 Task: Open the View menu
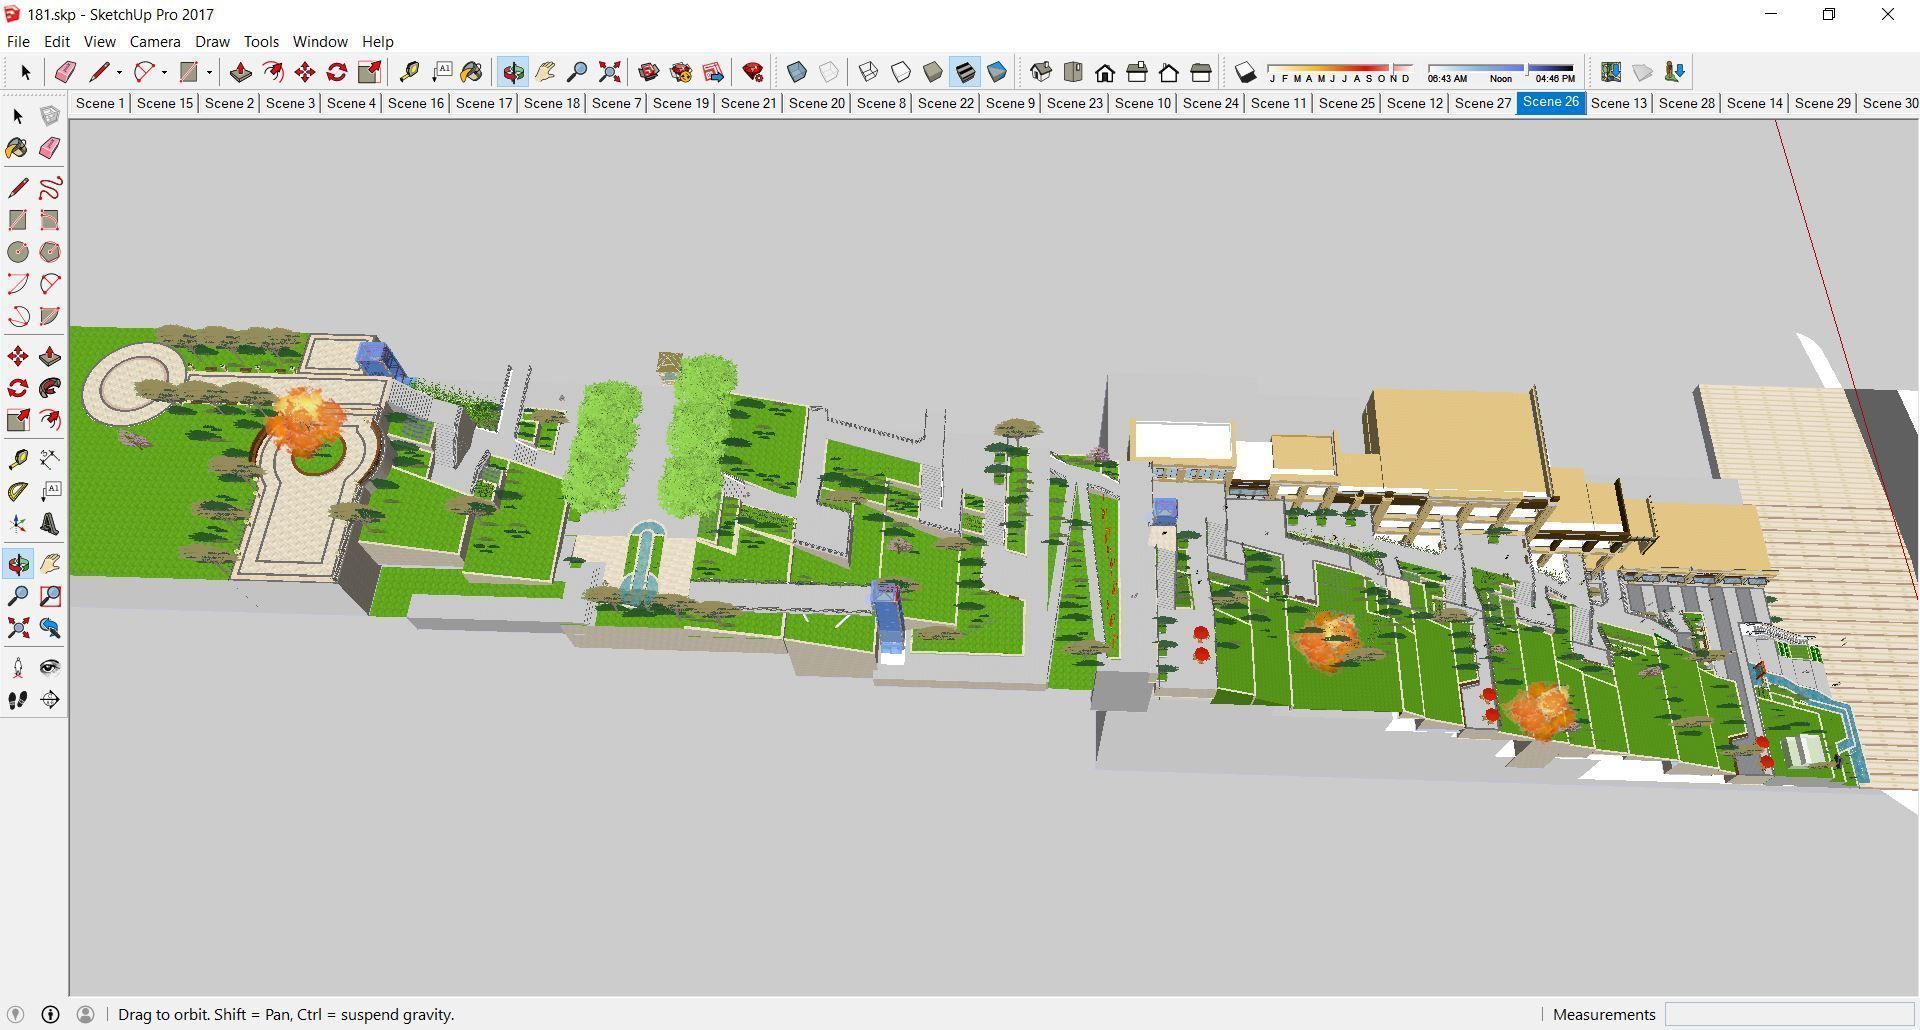coord(99,42)
